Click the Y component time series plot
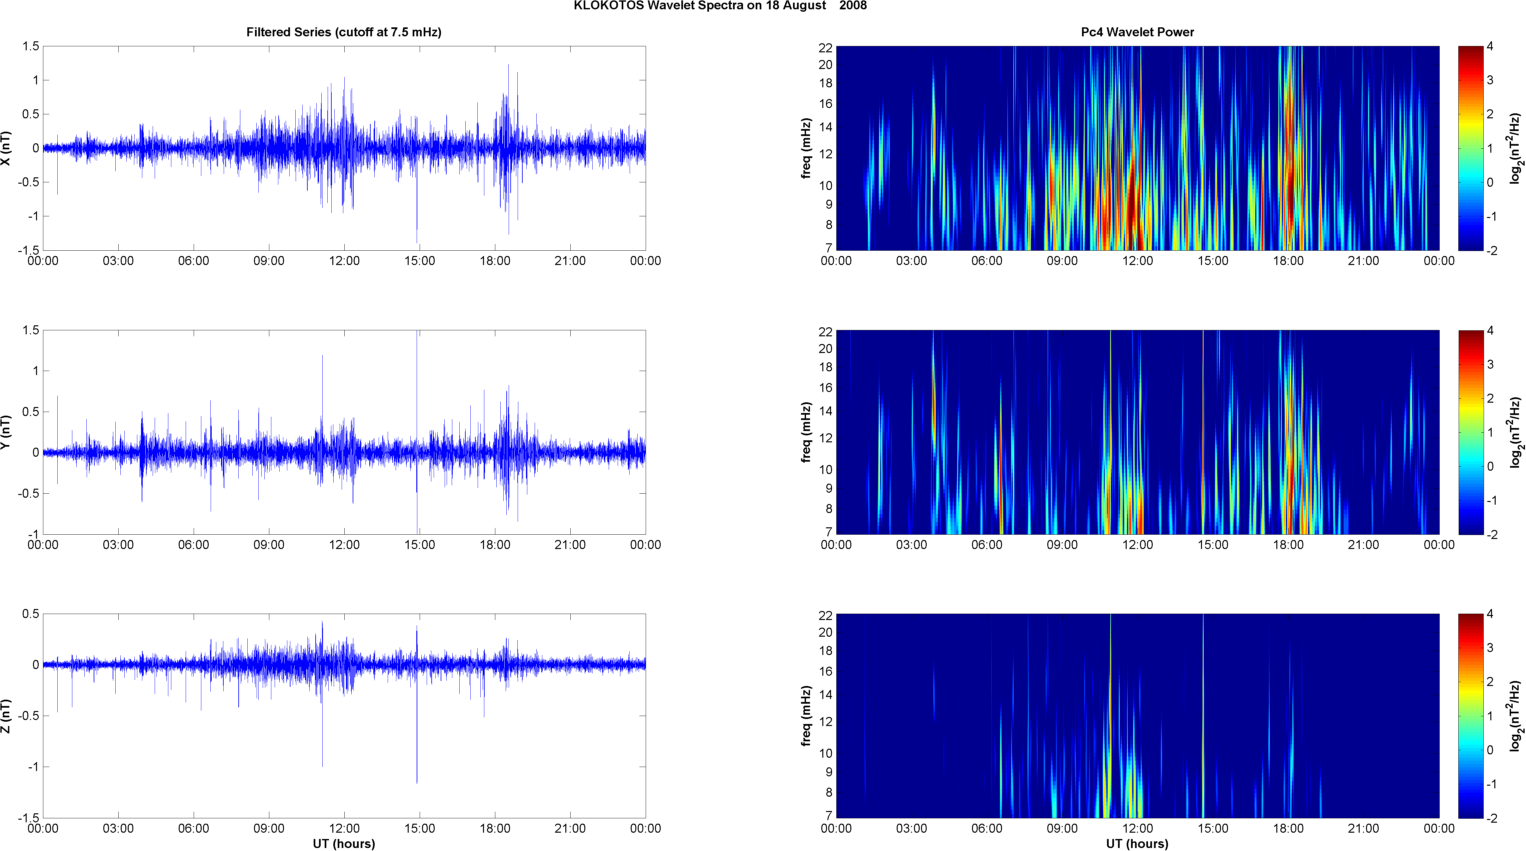1526x851 pixels. click(x=343, y=432)
